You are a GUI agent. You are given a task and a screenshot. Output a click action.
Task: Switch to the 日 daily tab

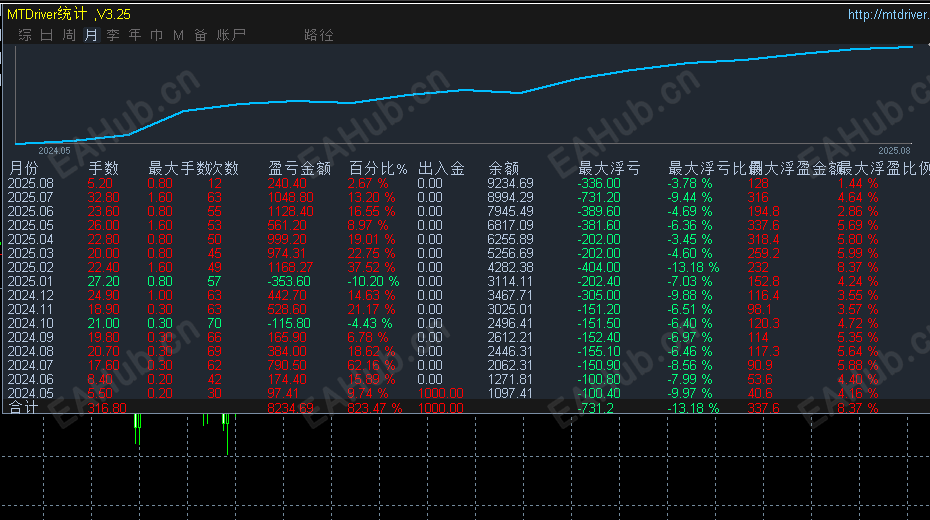[x=47, y=35]
